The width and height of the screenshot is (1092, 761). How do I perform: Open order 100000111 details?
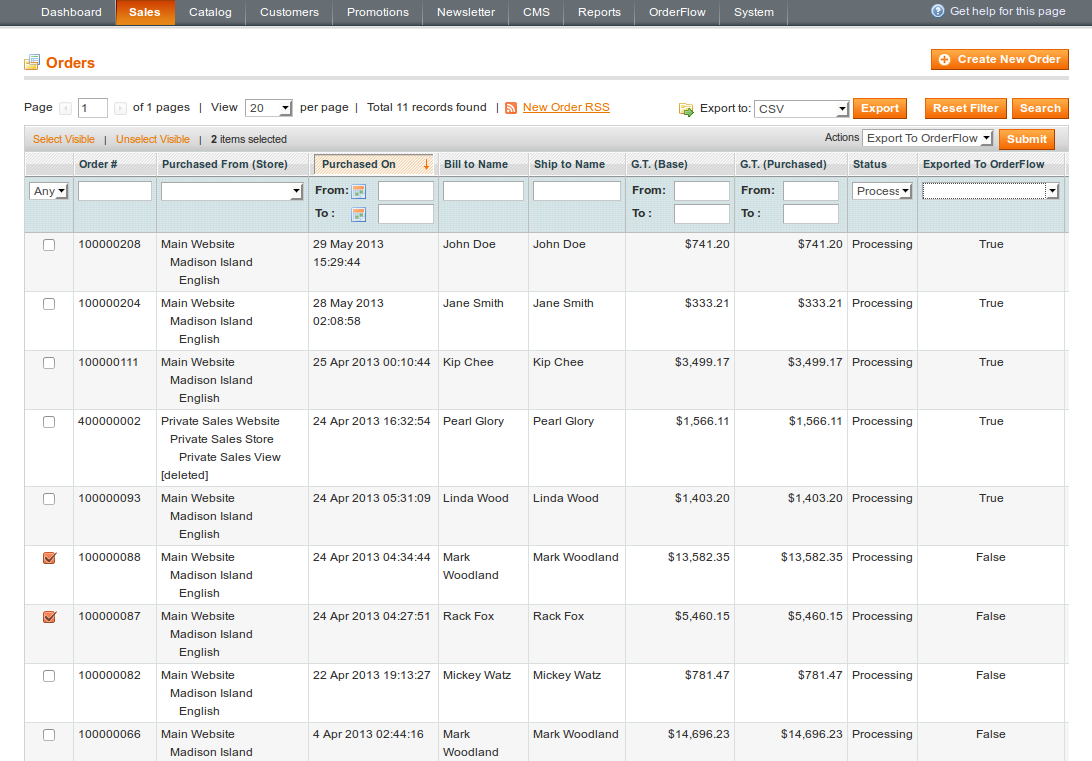108,362
